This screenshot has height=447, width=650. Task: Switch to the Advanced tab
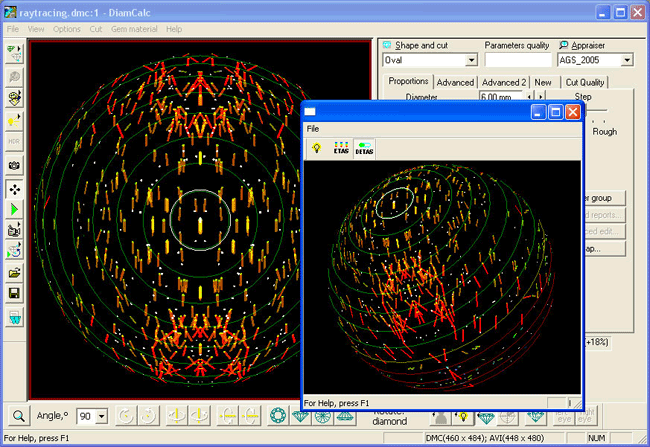click(x=455, y=82)
